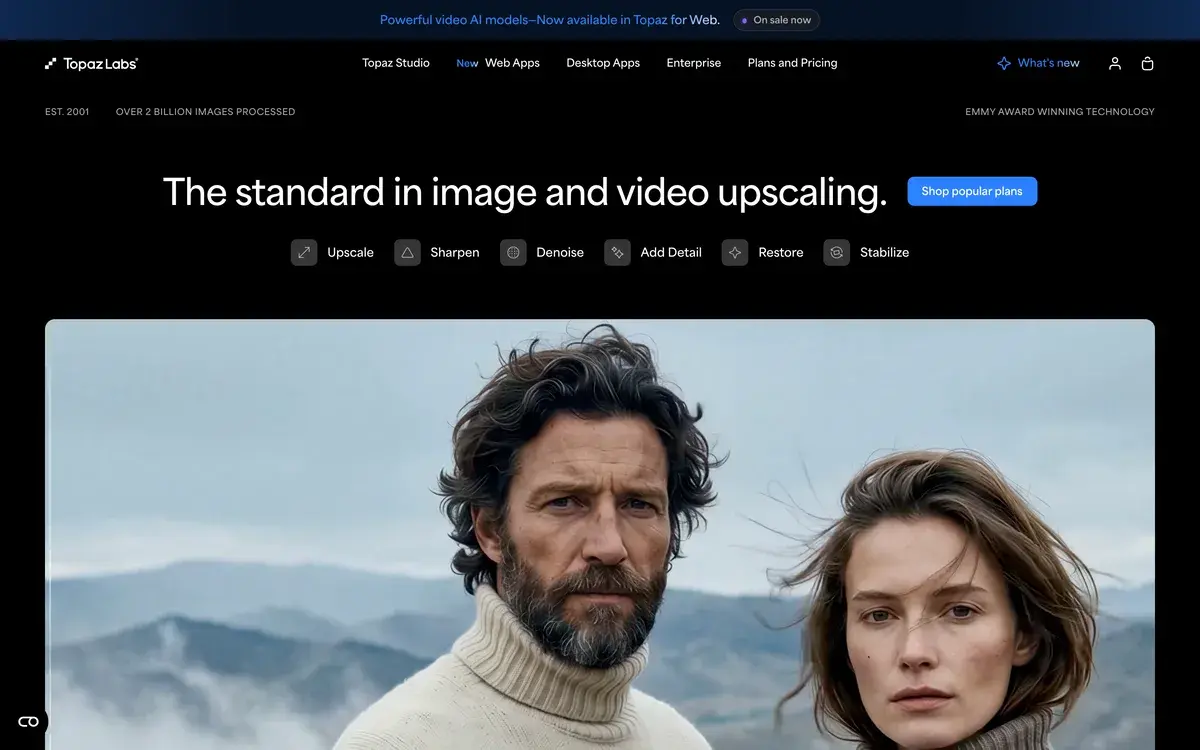
Task: Click the Upscale arrow icon
Action: point(304,253)
